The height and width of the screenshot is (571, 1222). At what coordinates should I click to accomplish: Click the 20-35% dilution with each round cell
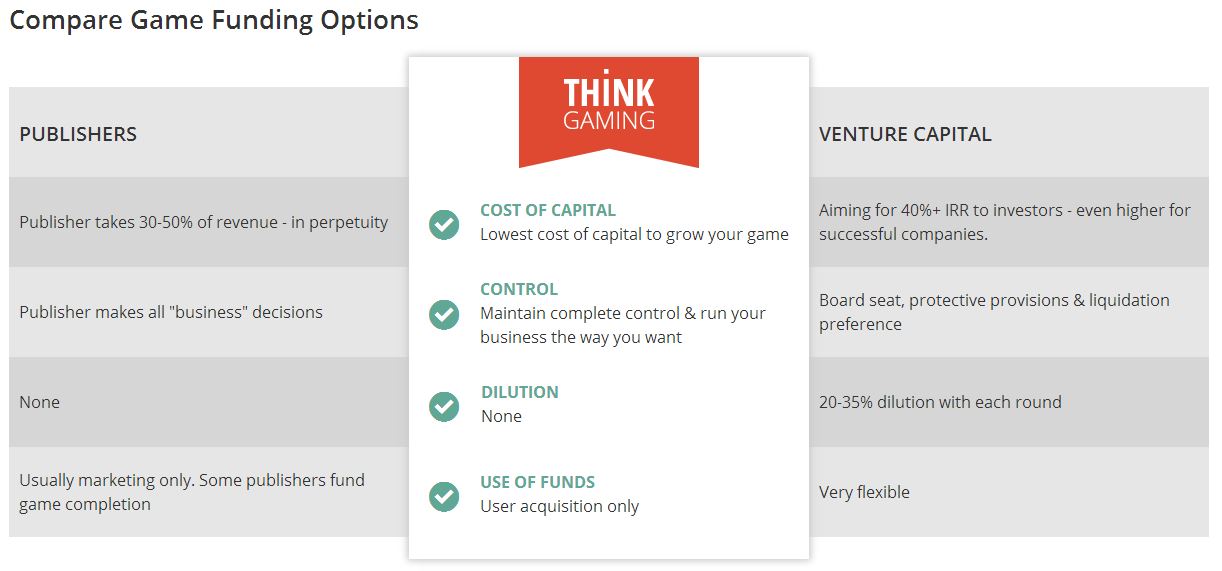(1009, 402)
